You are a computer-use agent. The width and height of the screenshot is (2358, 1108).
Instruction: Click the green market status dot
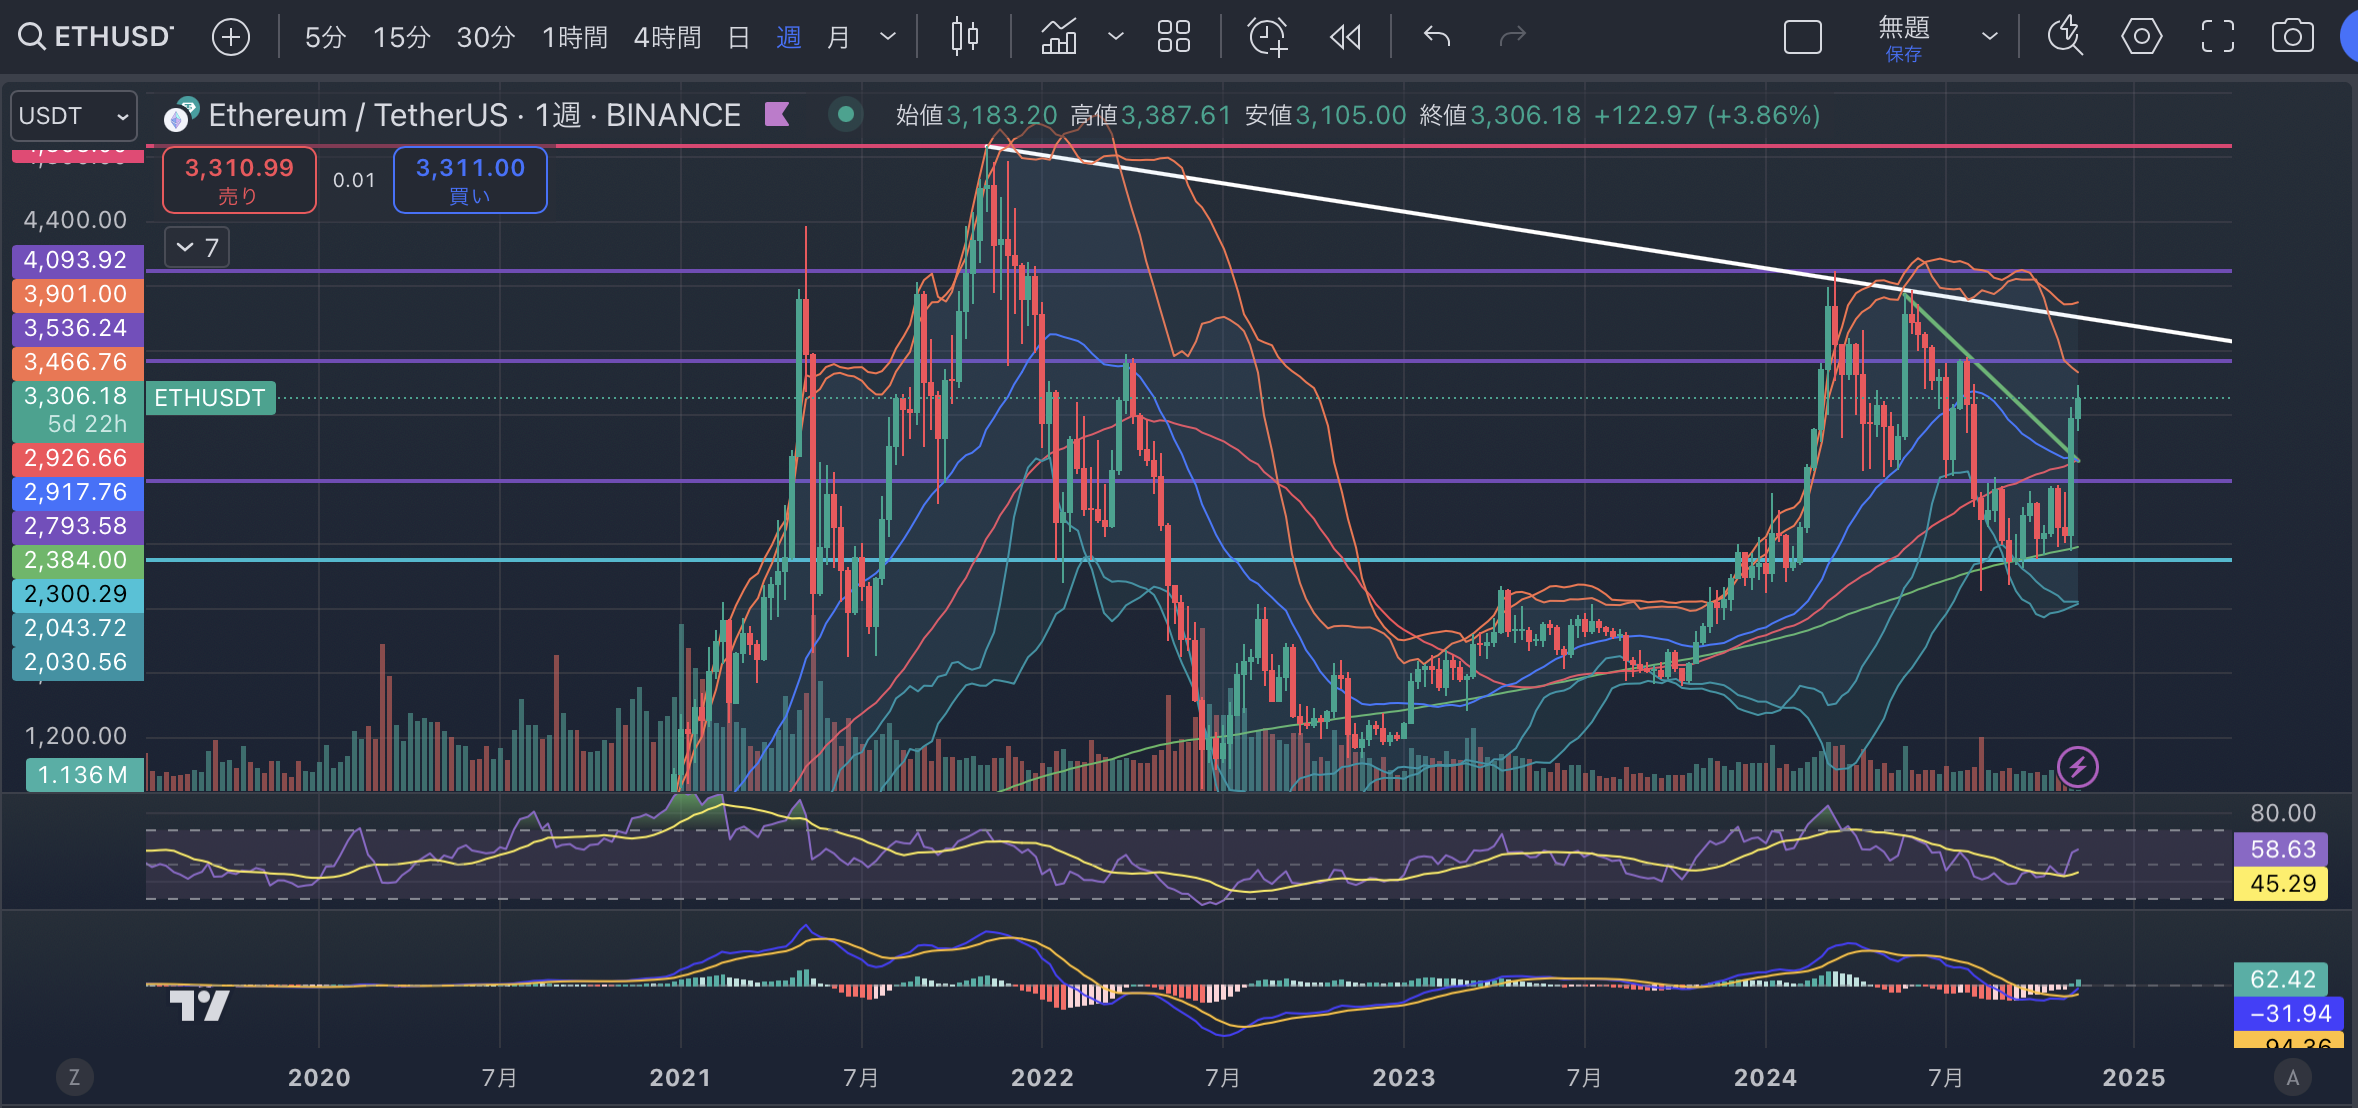(846, 115)
